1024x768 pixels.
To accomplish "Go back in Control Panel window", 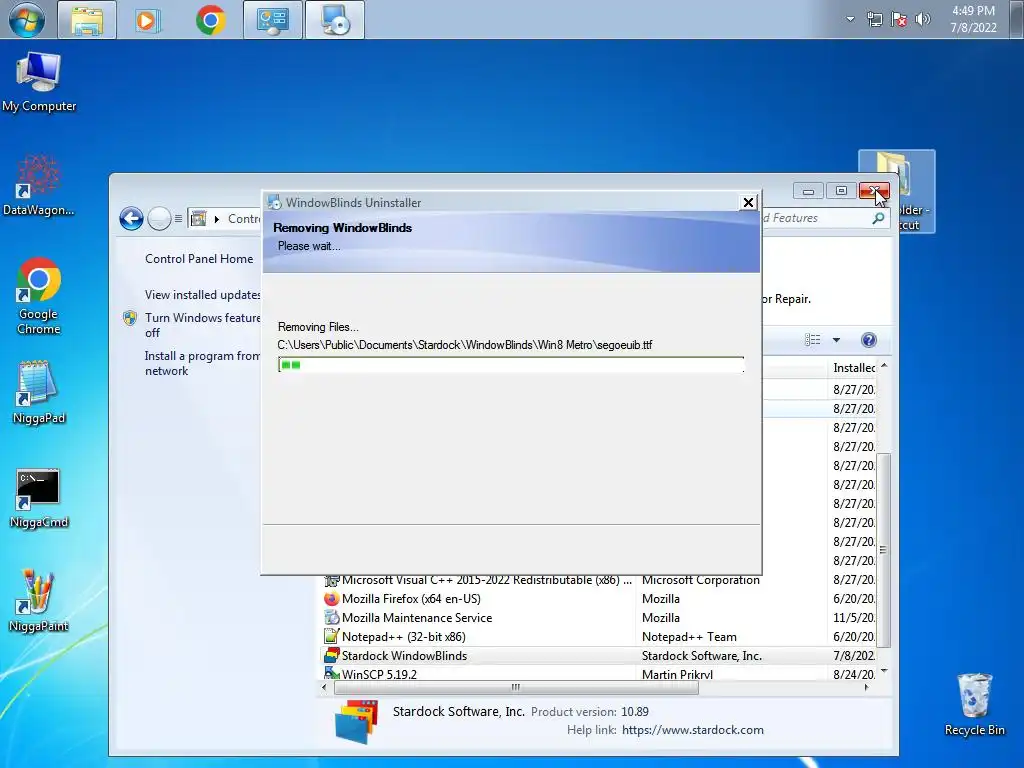I will 131,218.
